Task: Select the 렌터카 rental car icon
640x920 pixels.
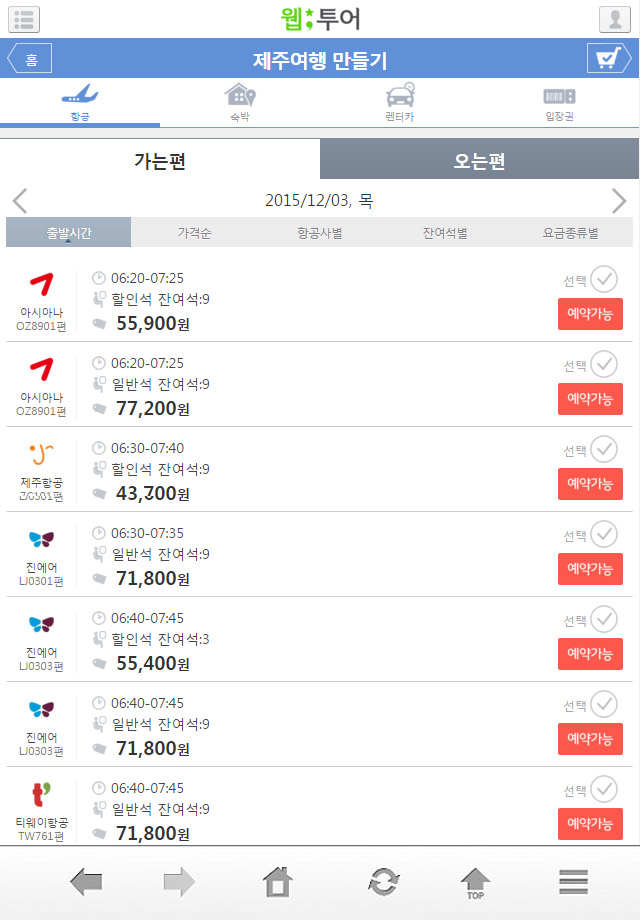Action: pyautogui.click(x=400, y=97)
